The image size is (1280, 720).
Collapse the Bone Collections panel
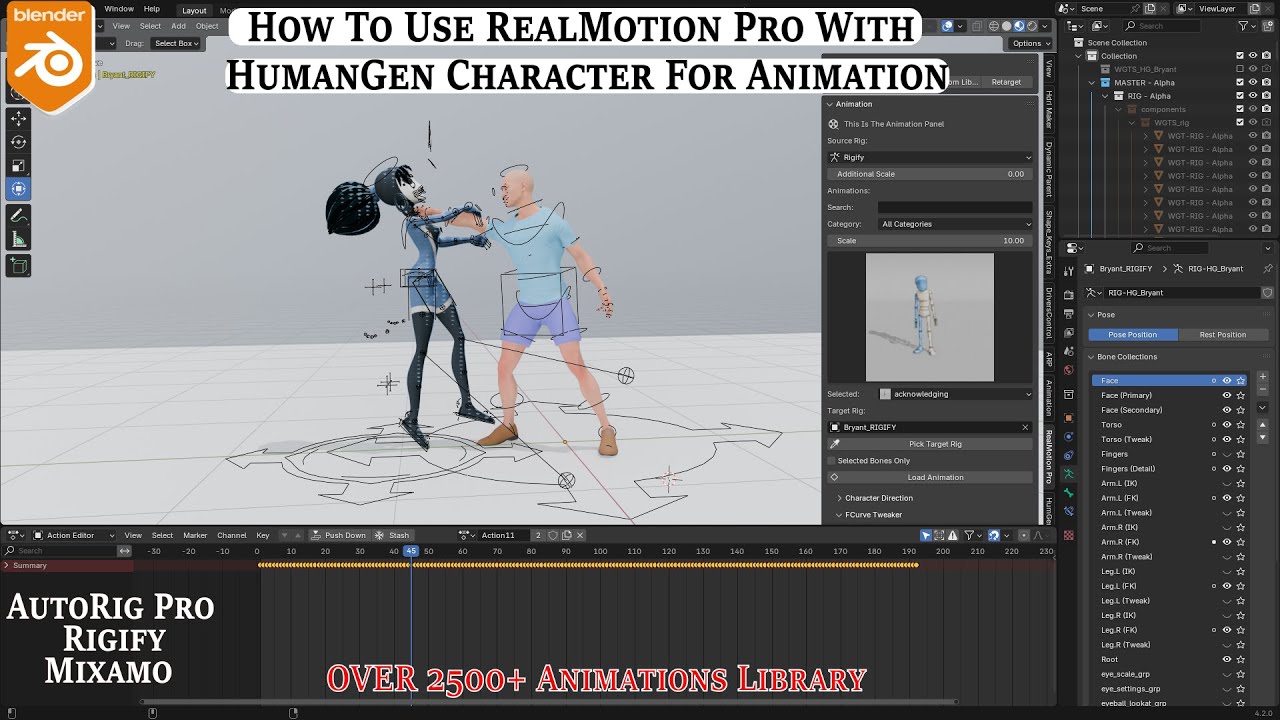coord(1092,357)
